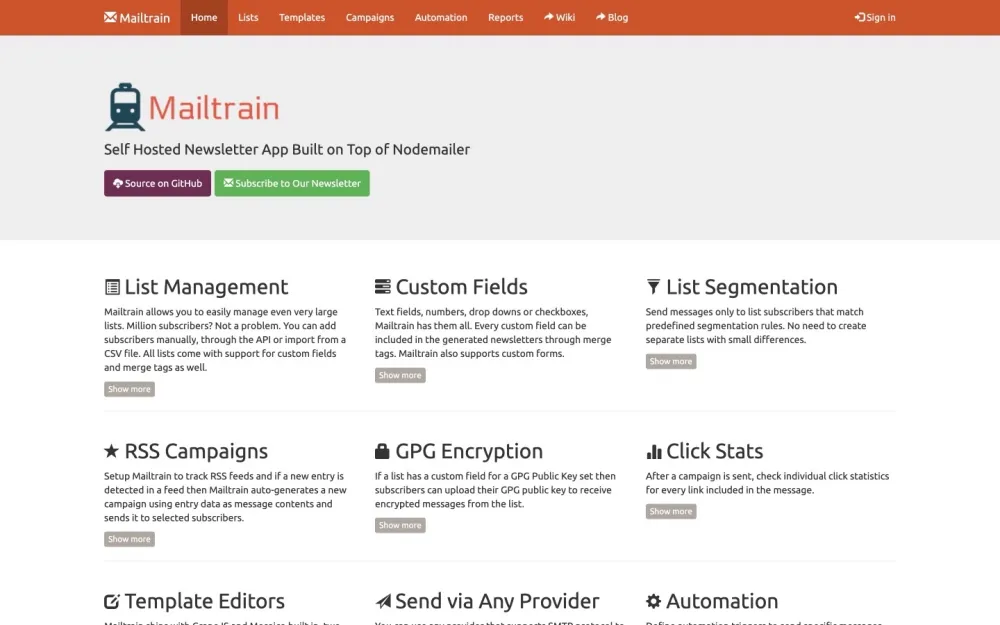Select the Send via Any Provider paper plane icon
The width and height of the screenshot is (1000, 625).
click(x=382, y=600)
